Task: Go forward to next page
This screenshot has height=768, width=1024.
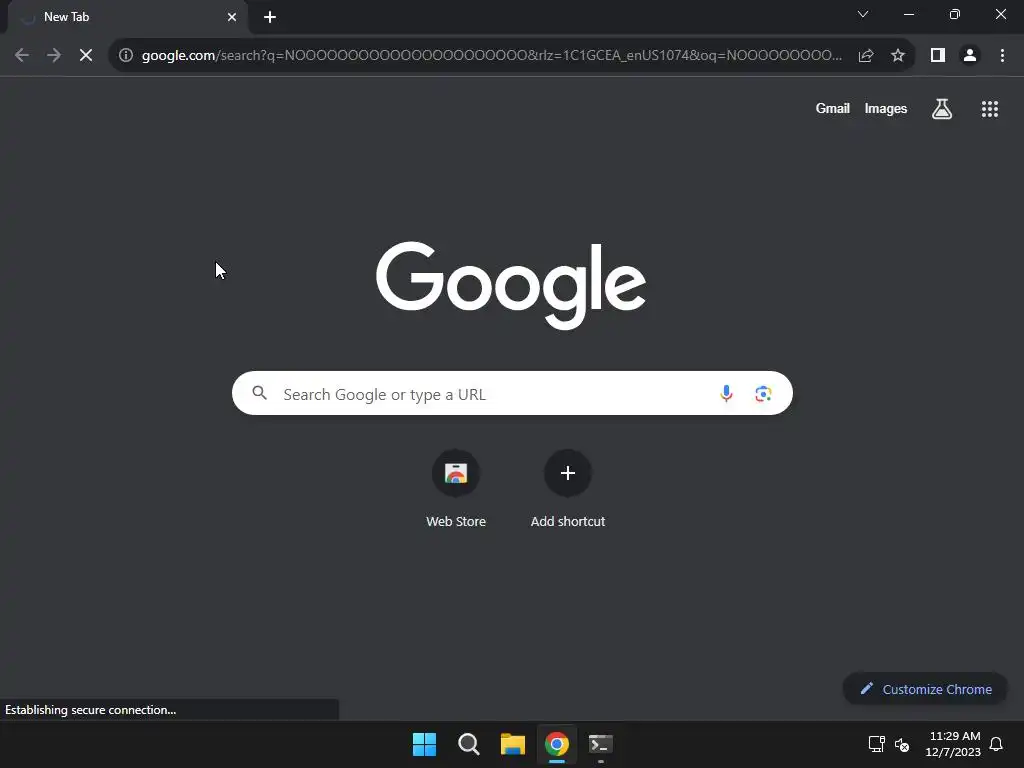Action: 54,56
